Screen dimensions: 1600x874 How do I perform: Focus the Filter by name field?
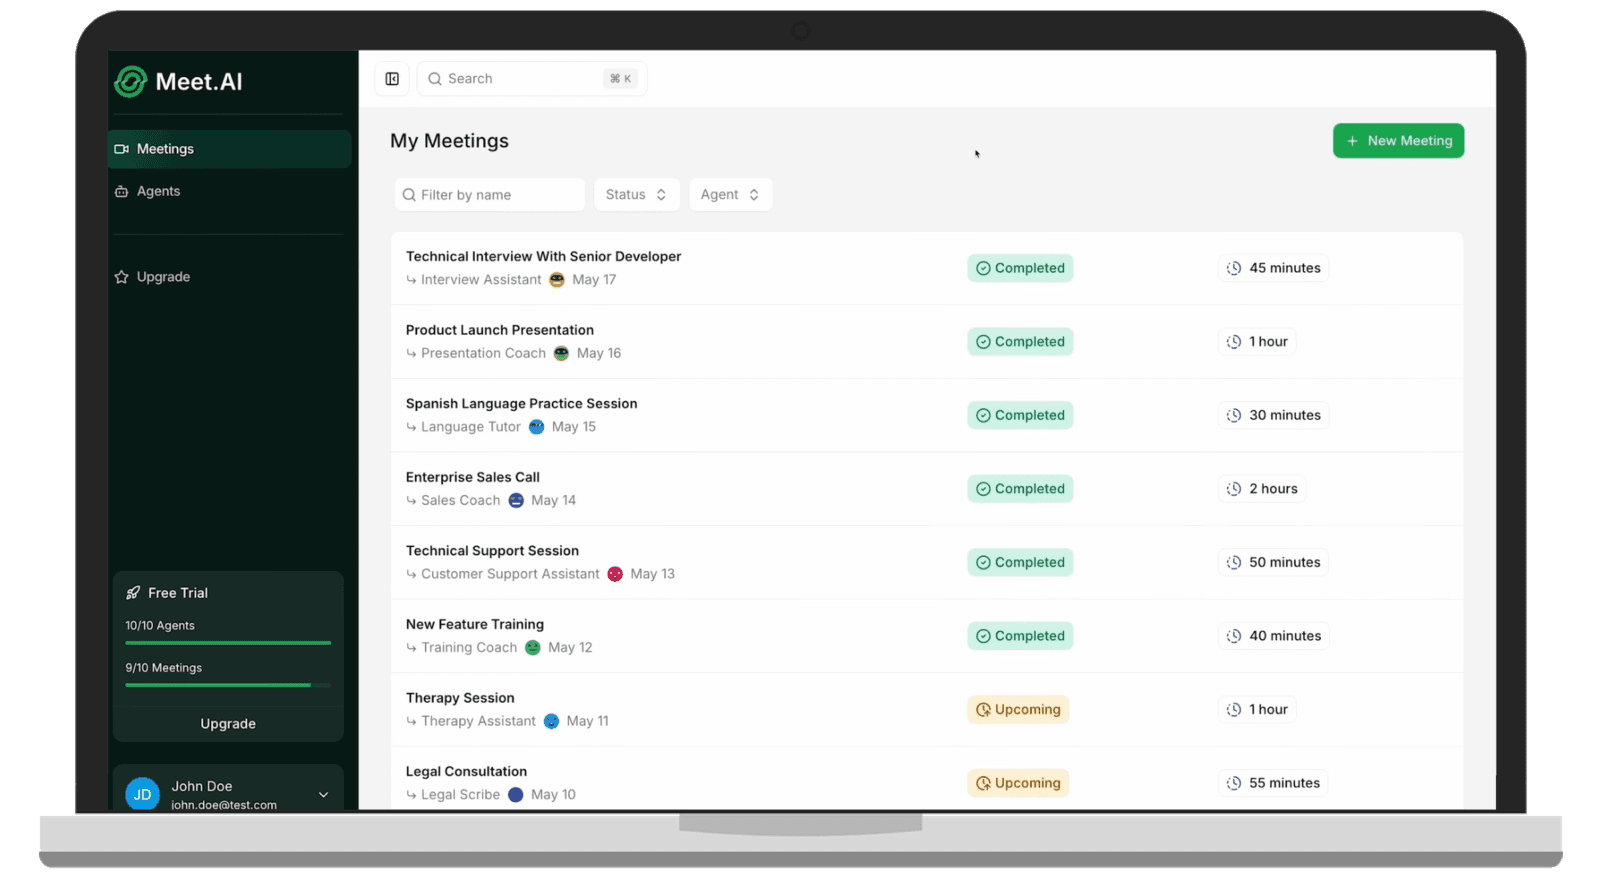pos(489,195)
